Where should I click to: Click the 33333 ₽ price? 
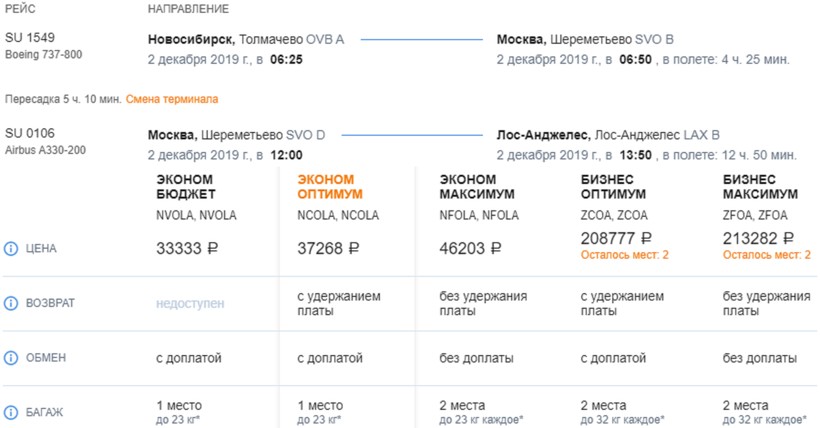click(x=186, y=248)
